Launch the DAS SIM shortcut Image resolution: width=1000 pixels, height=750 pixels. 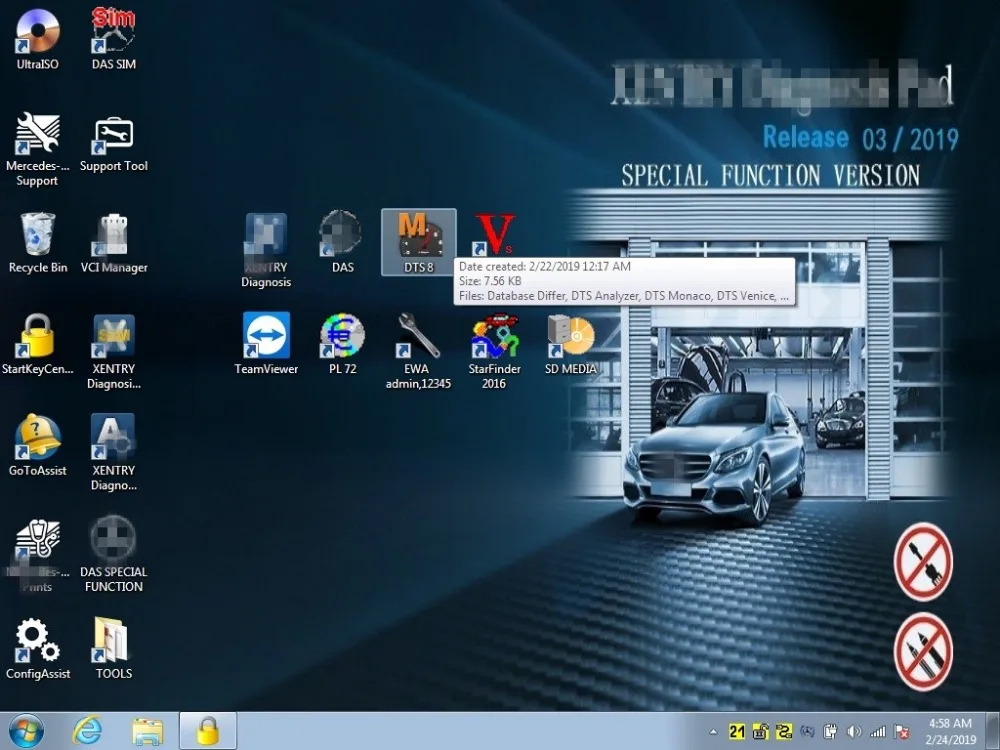pyautogui.click(x=113, y=35)
